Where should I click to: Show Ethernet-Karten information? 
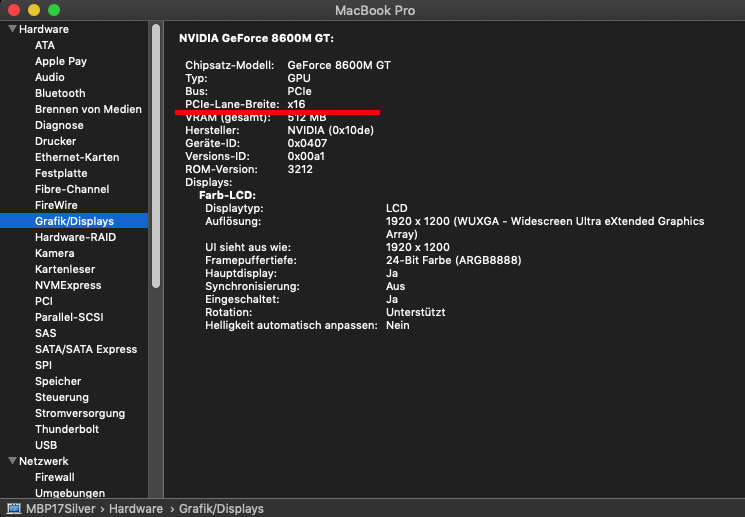coord(77,157)
